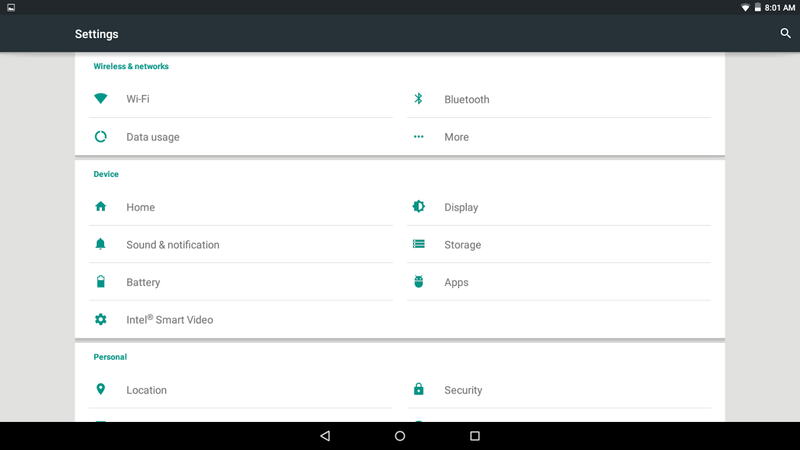Click the Data usage circle icon

(101, 137)
